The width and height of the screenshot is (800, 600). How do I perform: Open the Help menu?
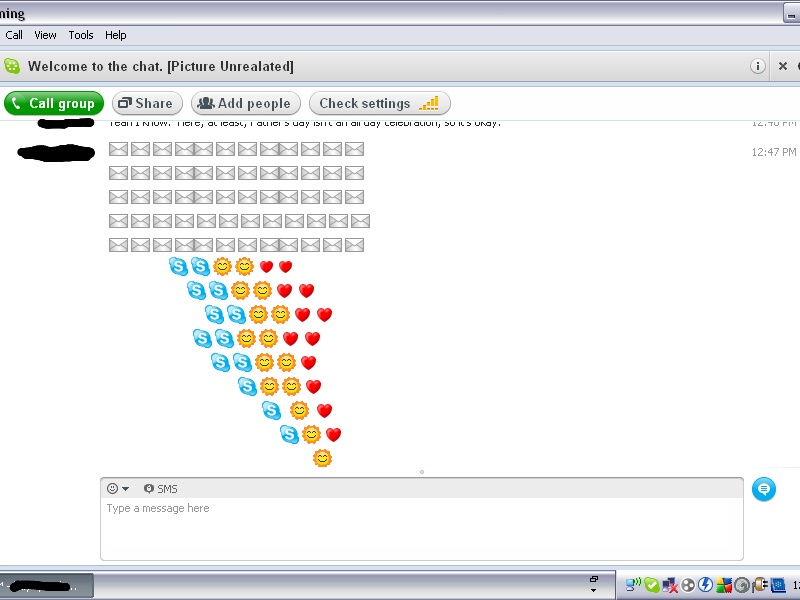coord(115,35)
